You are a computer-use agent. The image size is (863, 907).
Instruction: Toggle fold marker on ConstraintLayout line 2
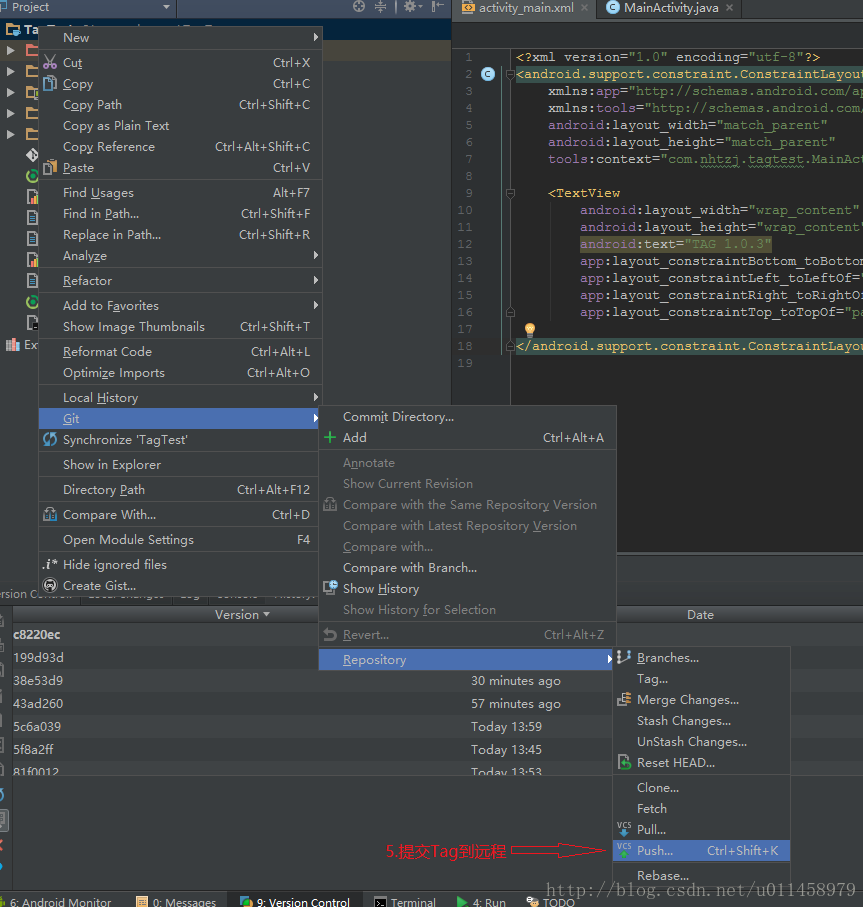[x=512, y=74]
